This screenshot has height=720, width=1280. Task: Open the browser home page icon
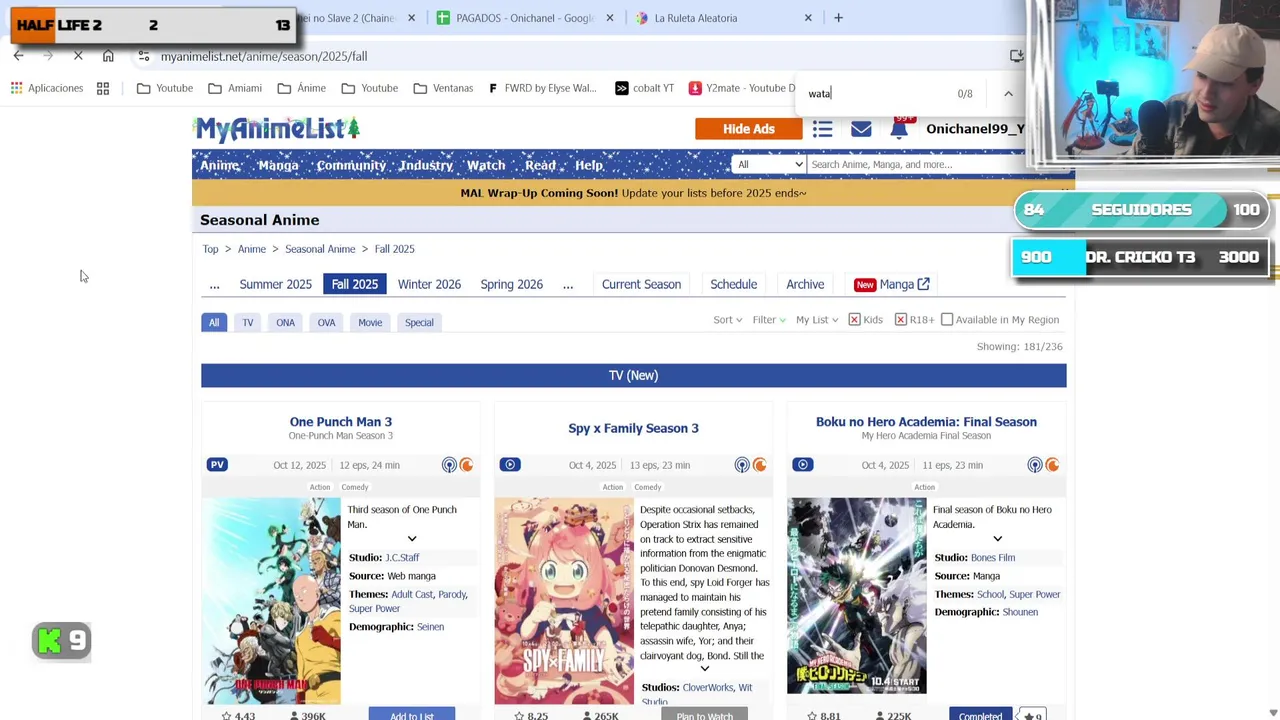pyautogui.click(x=108, y=56)
